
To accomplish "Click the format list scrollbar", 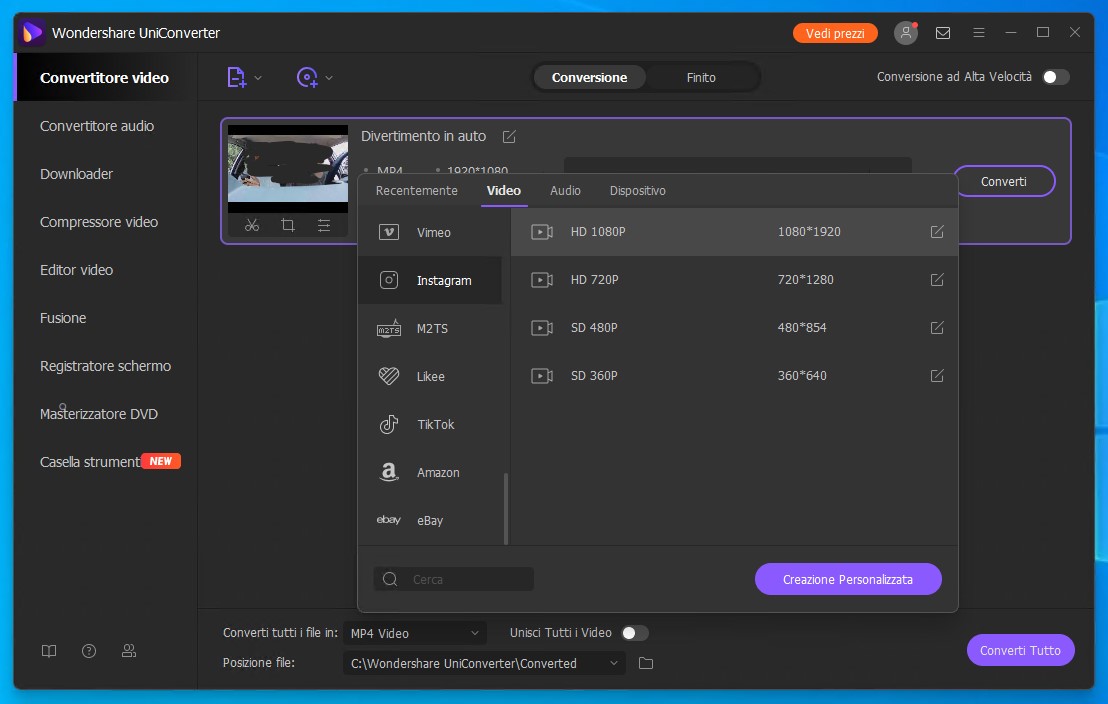I will tap(506, 508).
